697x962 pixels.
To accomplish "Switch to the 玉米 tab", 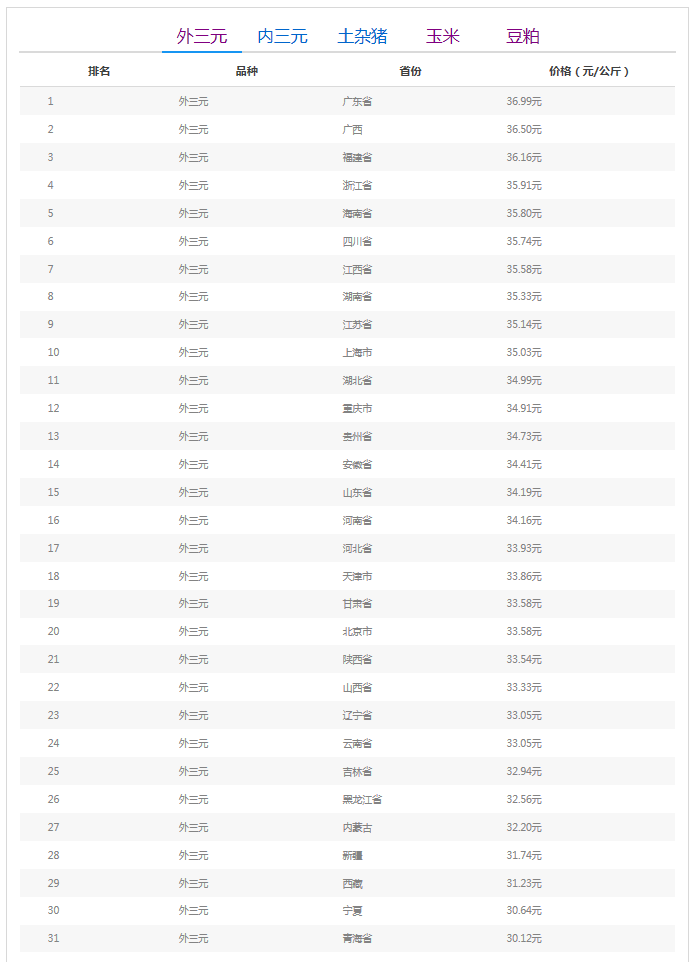I will tap(442, 37).
